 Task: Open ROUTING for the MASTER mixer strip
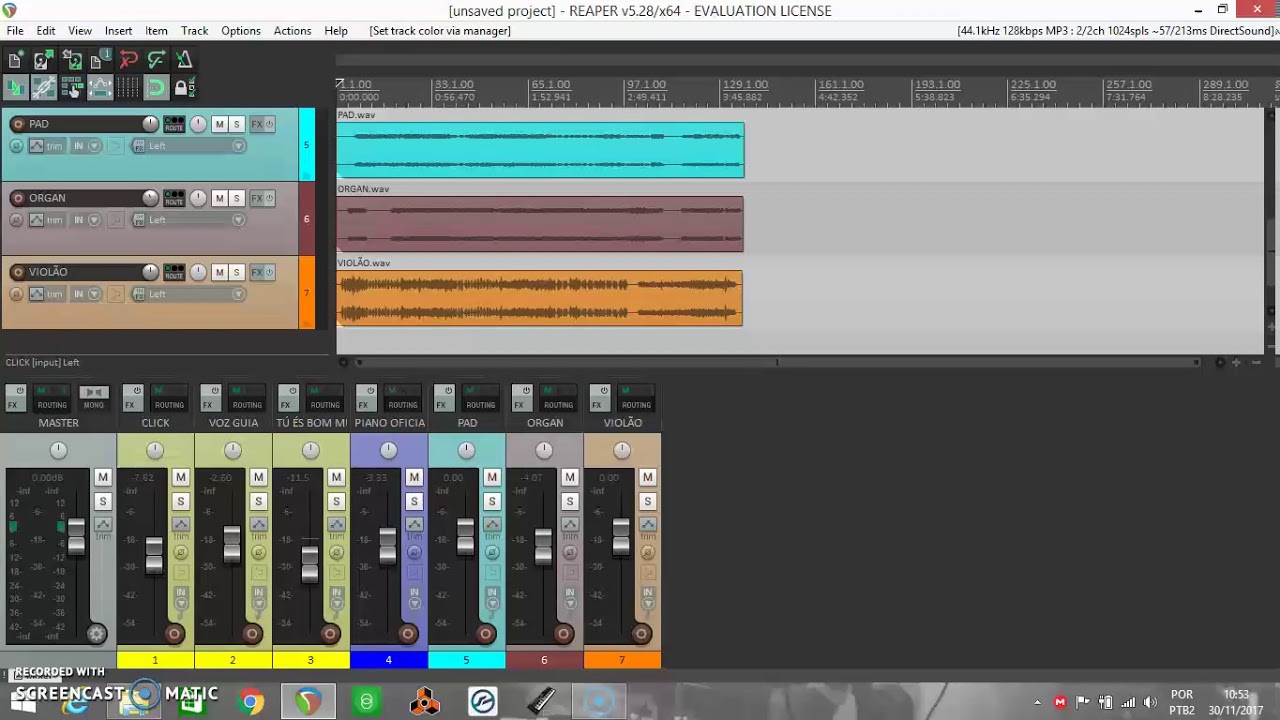point(52,398)
